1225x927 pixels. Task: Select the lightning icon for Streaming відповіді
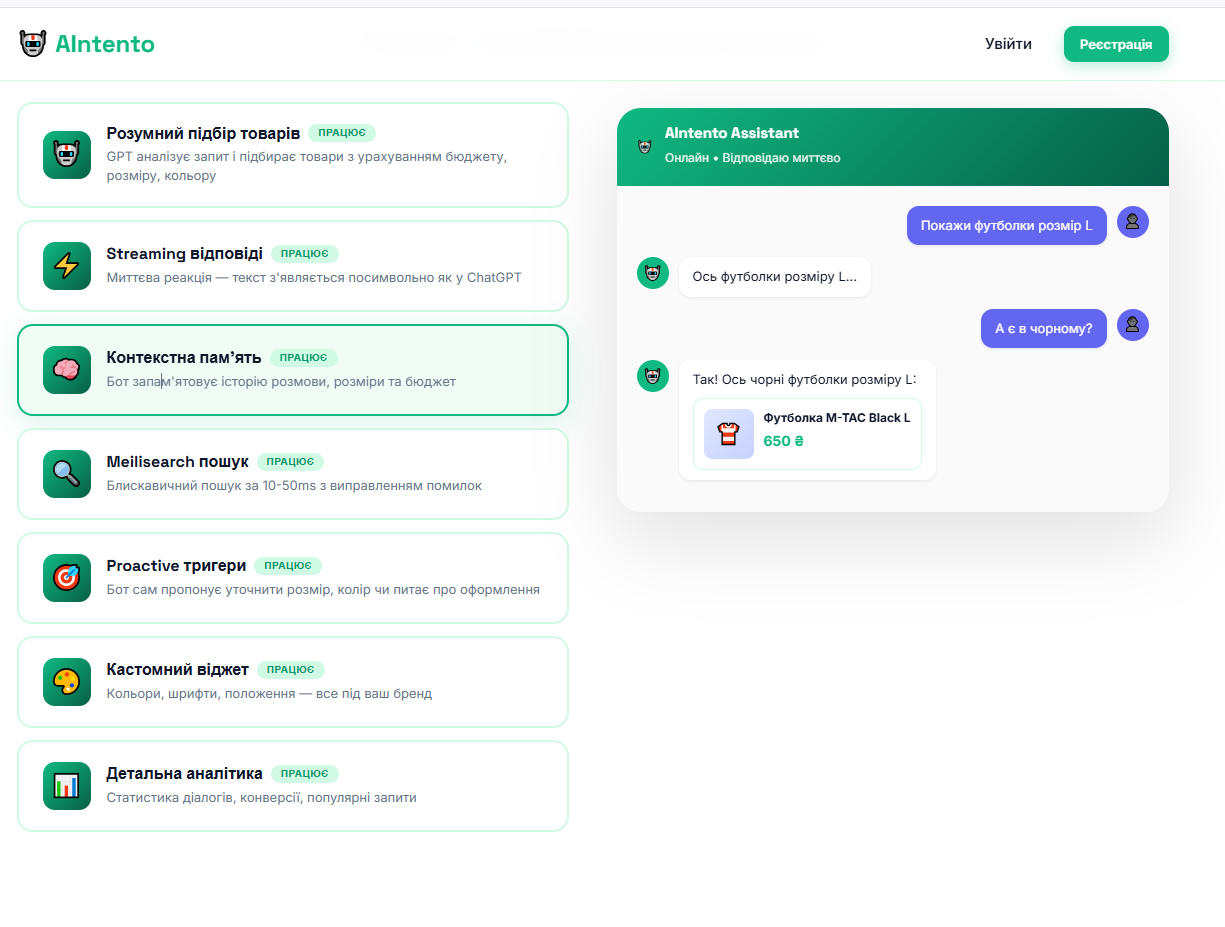[66, 266]
